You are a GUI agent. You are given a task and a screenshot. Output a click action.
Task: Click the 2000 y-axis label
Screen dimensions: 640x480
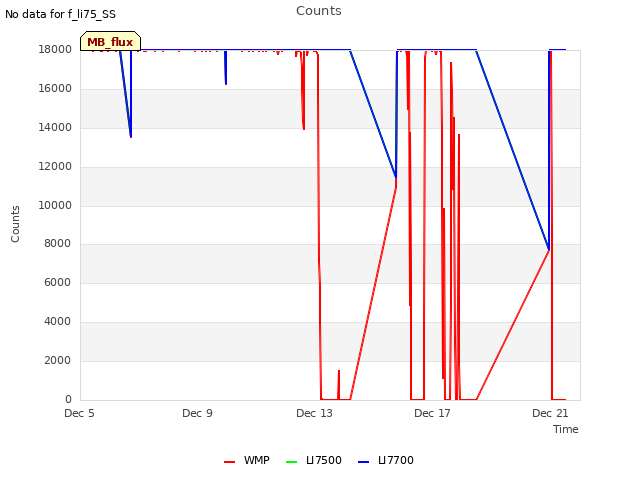point(57,360)
